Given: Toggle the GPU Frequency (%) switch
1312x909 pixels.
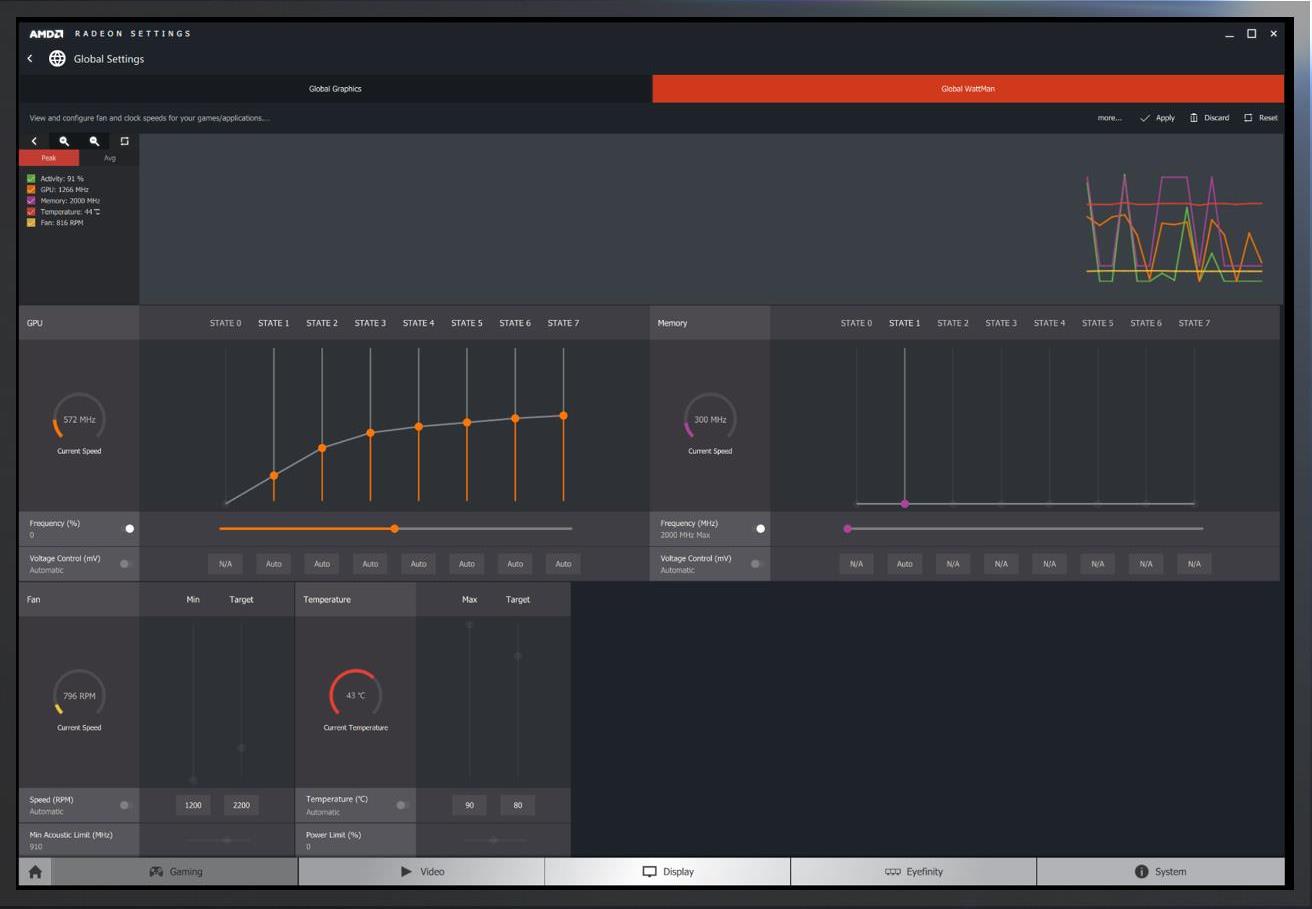Looking at the screenshot, I should [127, 529].
